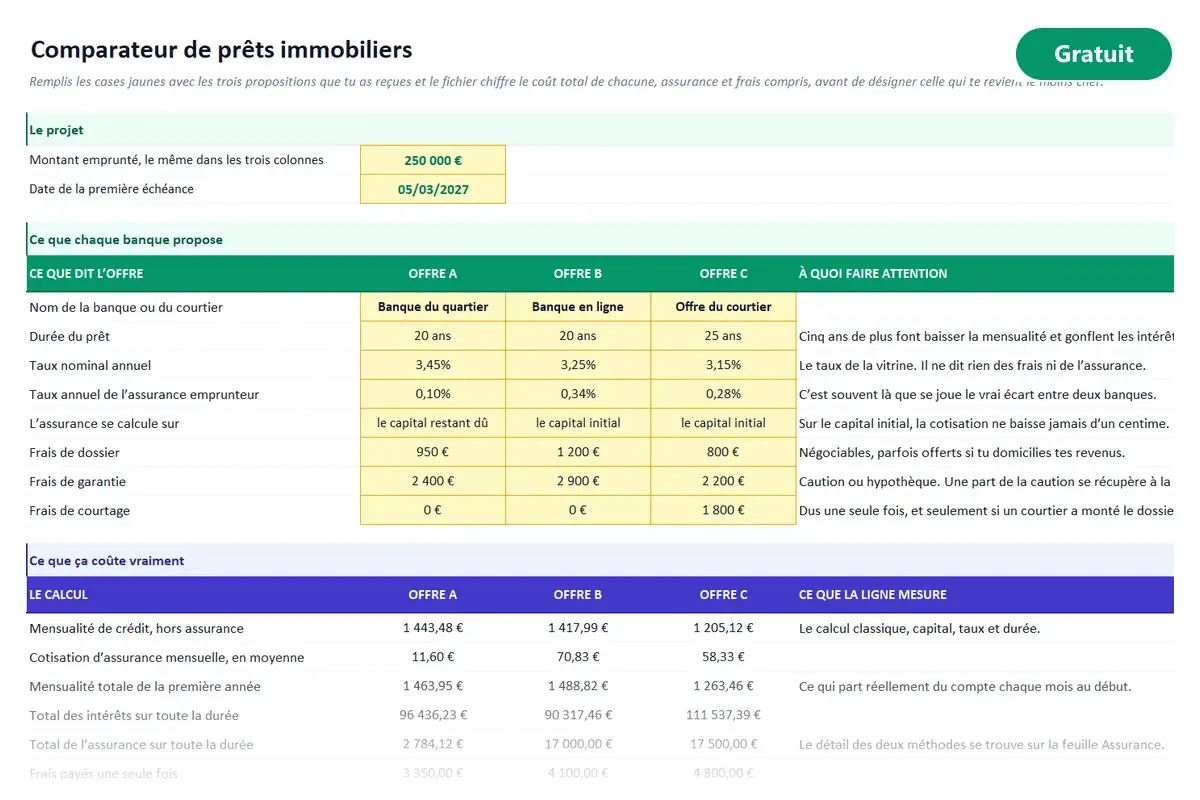Screen dimensions: 1200x800
Task: Click the total insurance value 17 000,00 €
Action: click(578, 745)
